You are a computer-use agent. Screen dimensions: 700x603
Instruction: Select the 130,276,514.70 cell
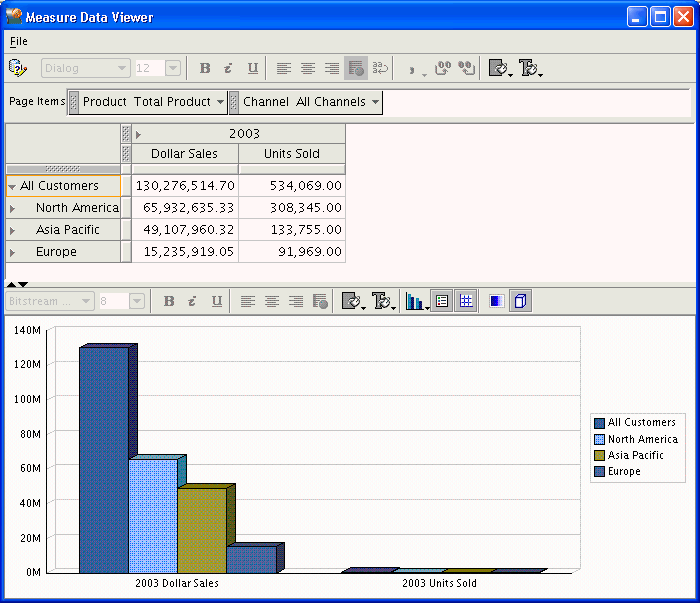185,186
